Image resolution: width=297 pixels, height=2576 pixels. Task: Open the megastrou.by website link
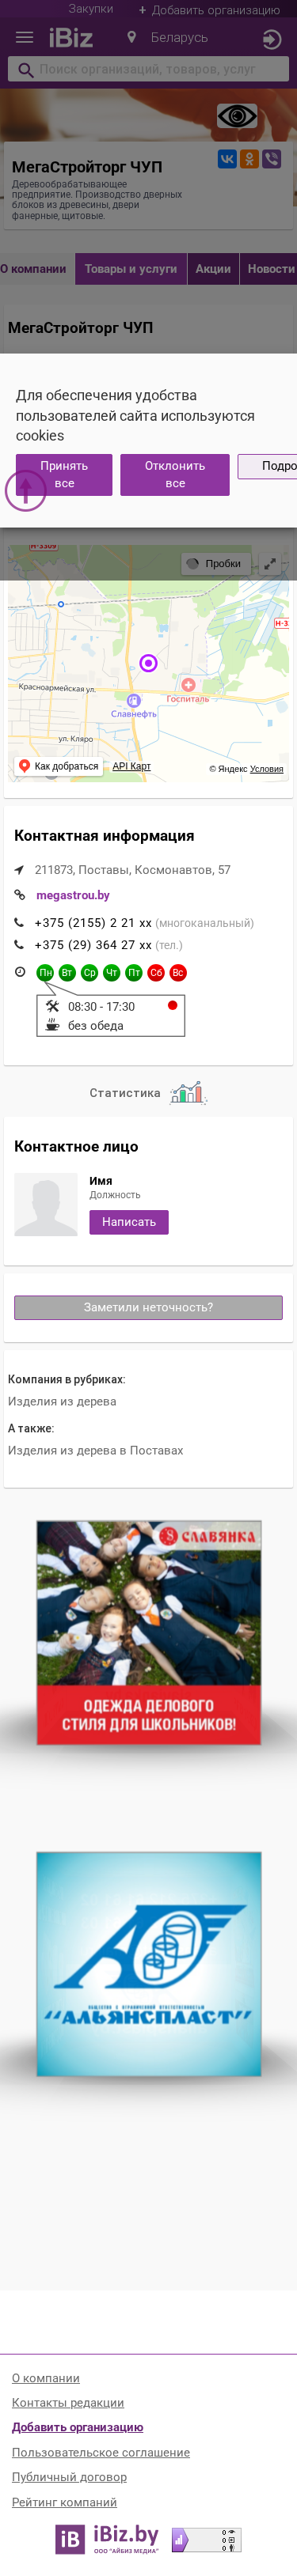pyautogui.click(x=73, y=895)
